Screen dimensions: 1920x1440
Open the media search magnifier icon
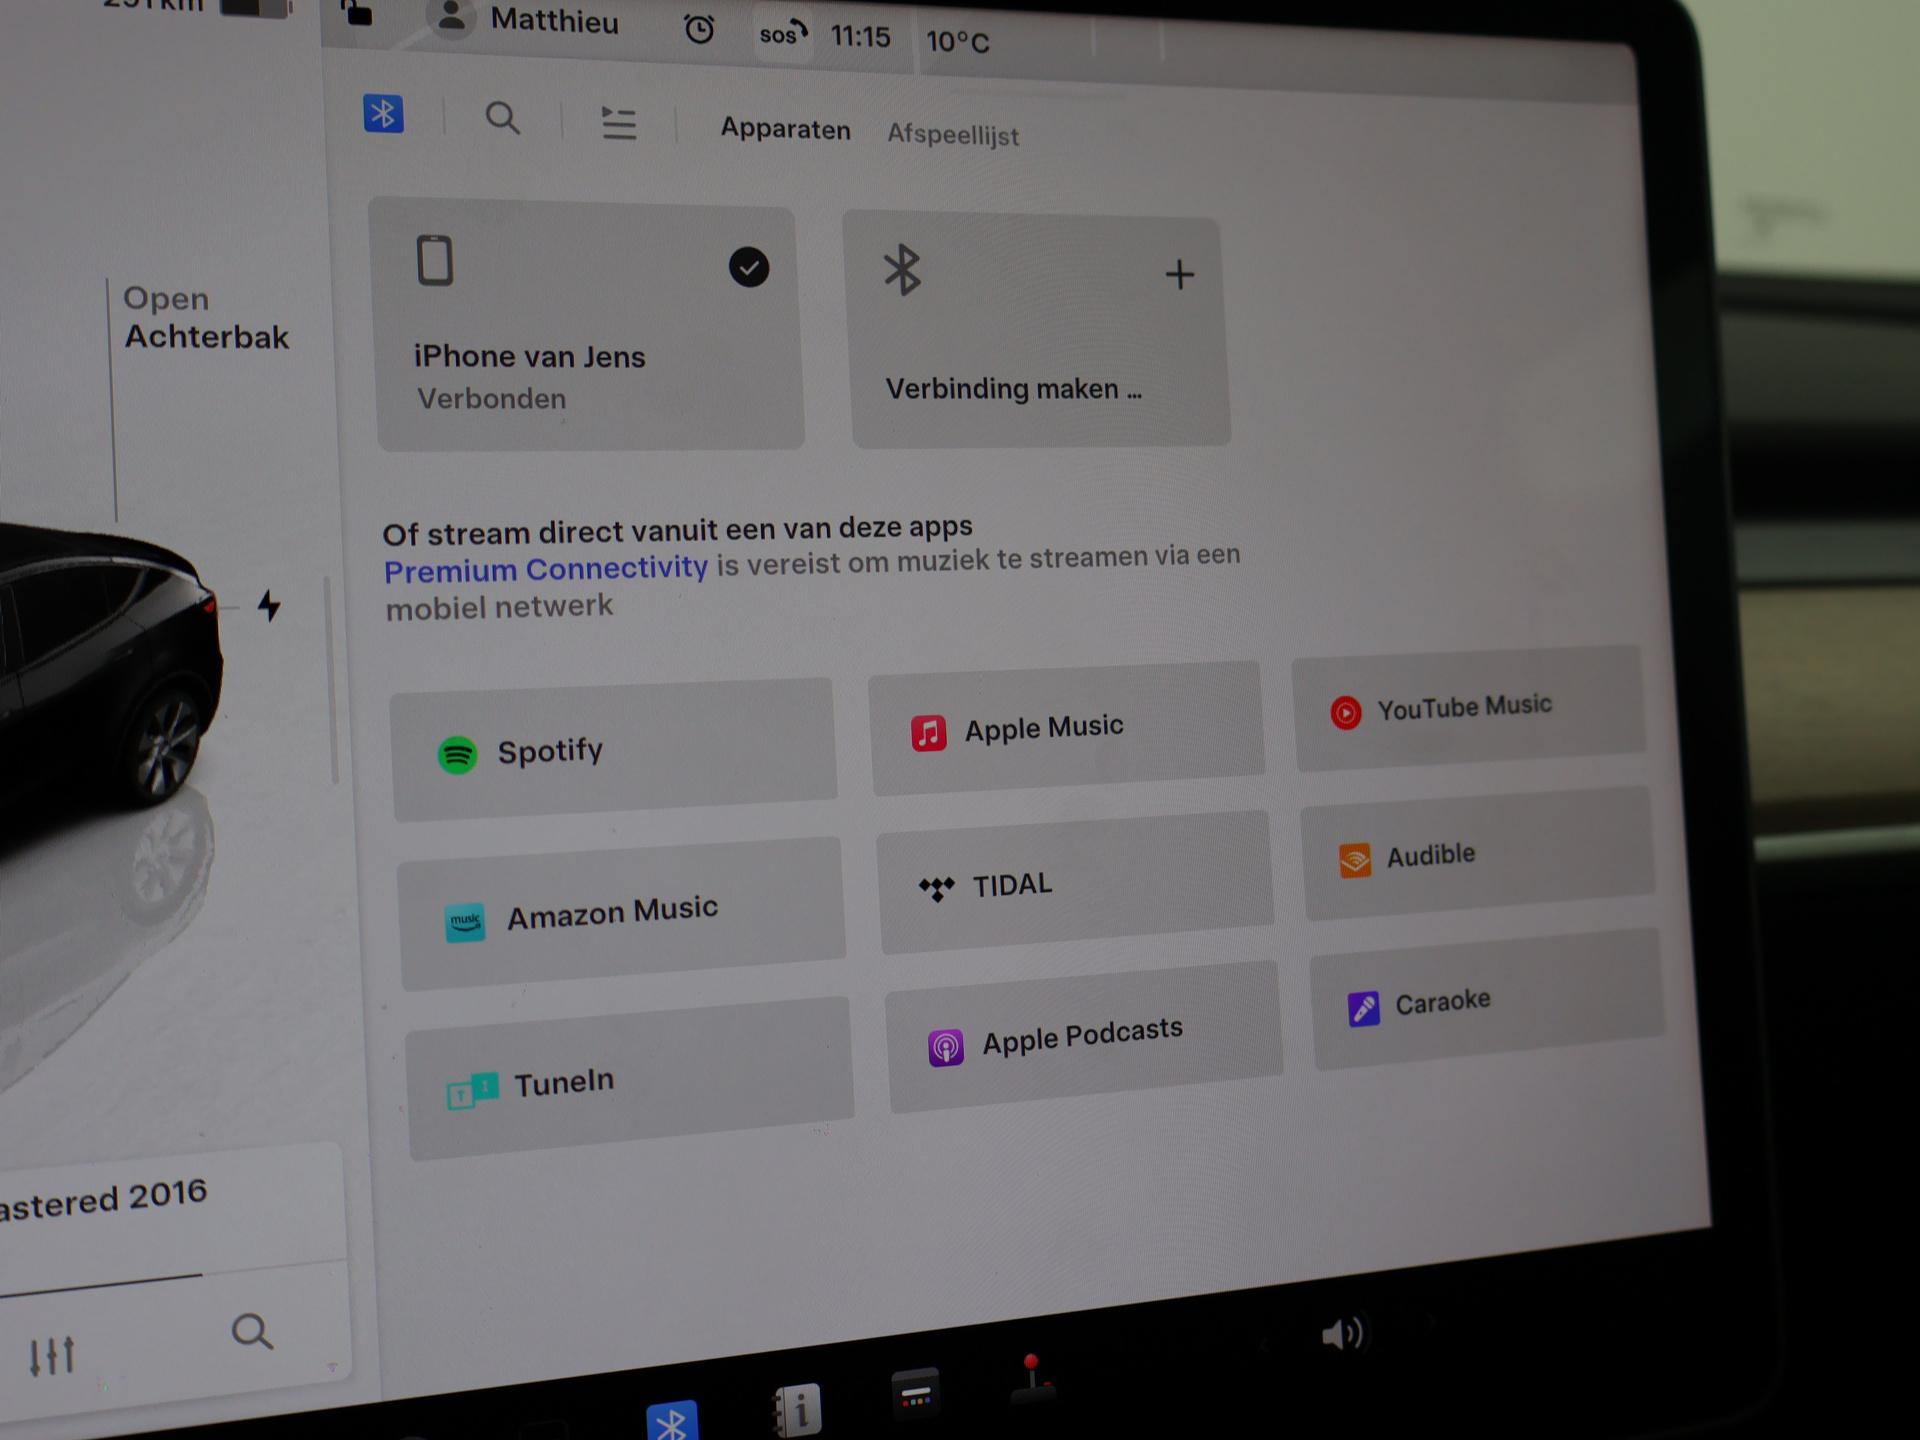502,118
